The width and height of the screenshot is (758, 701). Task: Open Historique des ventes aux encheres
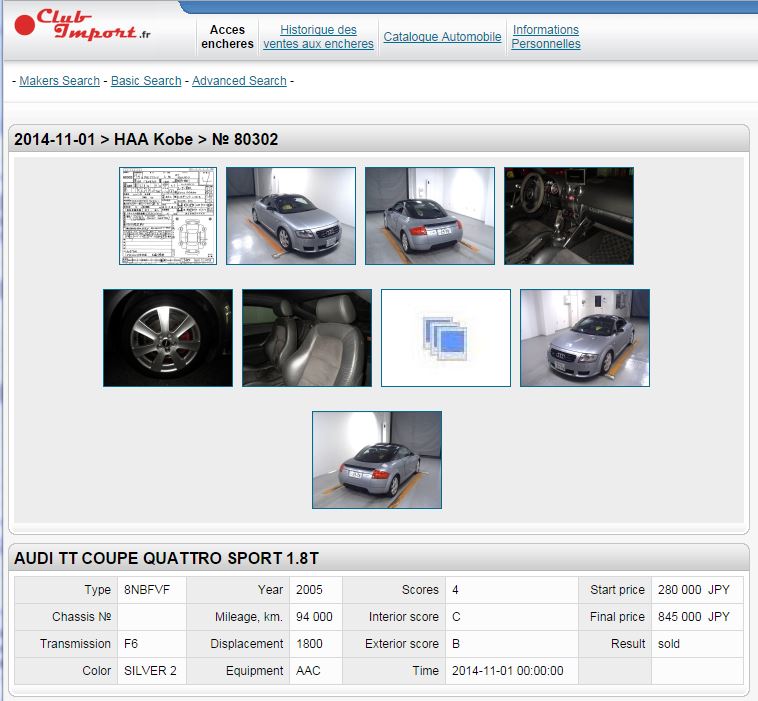click(319, 37)
